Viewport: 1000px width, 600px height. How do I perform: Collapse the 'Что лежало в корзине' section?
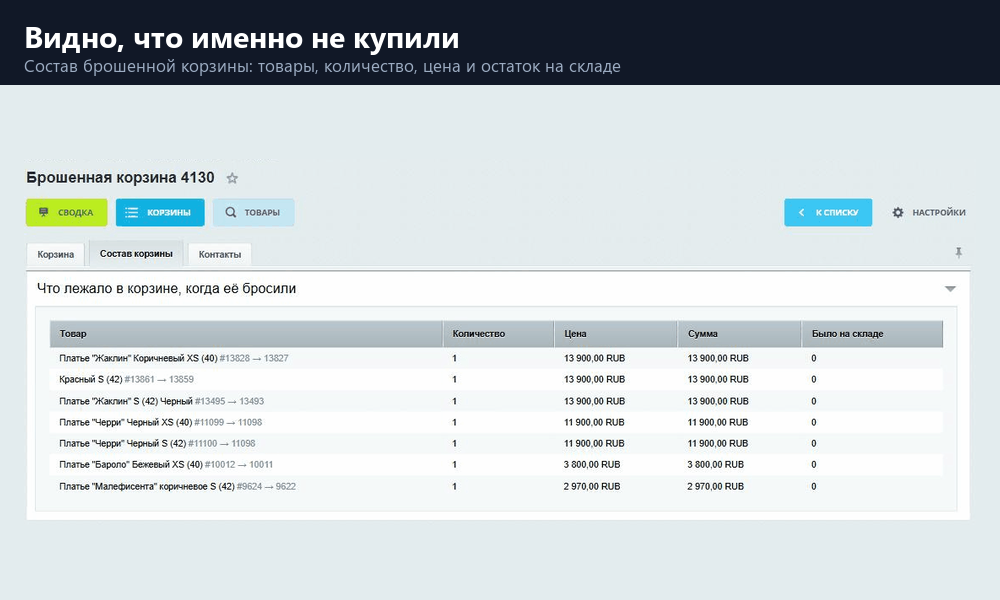coord(950,289)
